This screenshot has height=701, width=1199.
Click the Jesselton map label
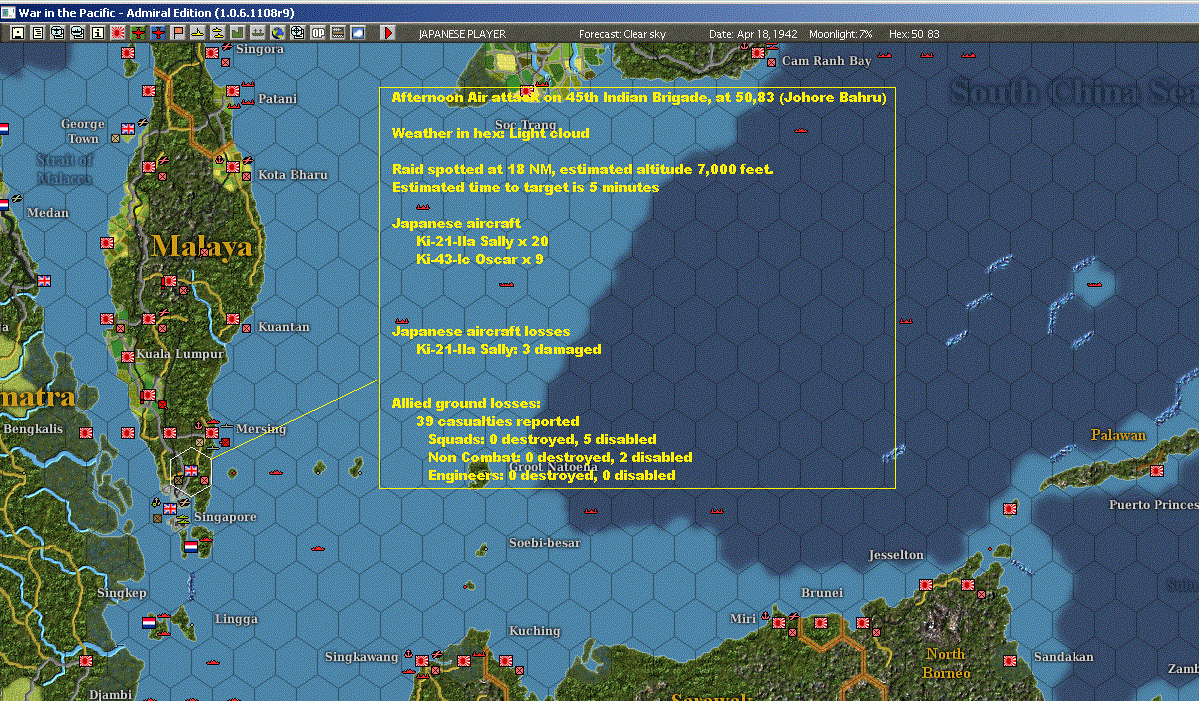pos(895,555)
